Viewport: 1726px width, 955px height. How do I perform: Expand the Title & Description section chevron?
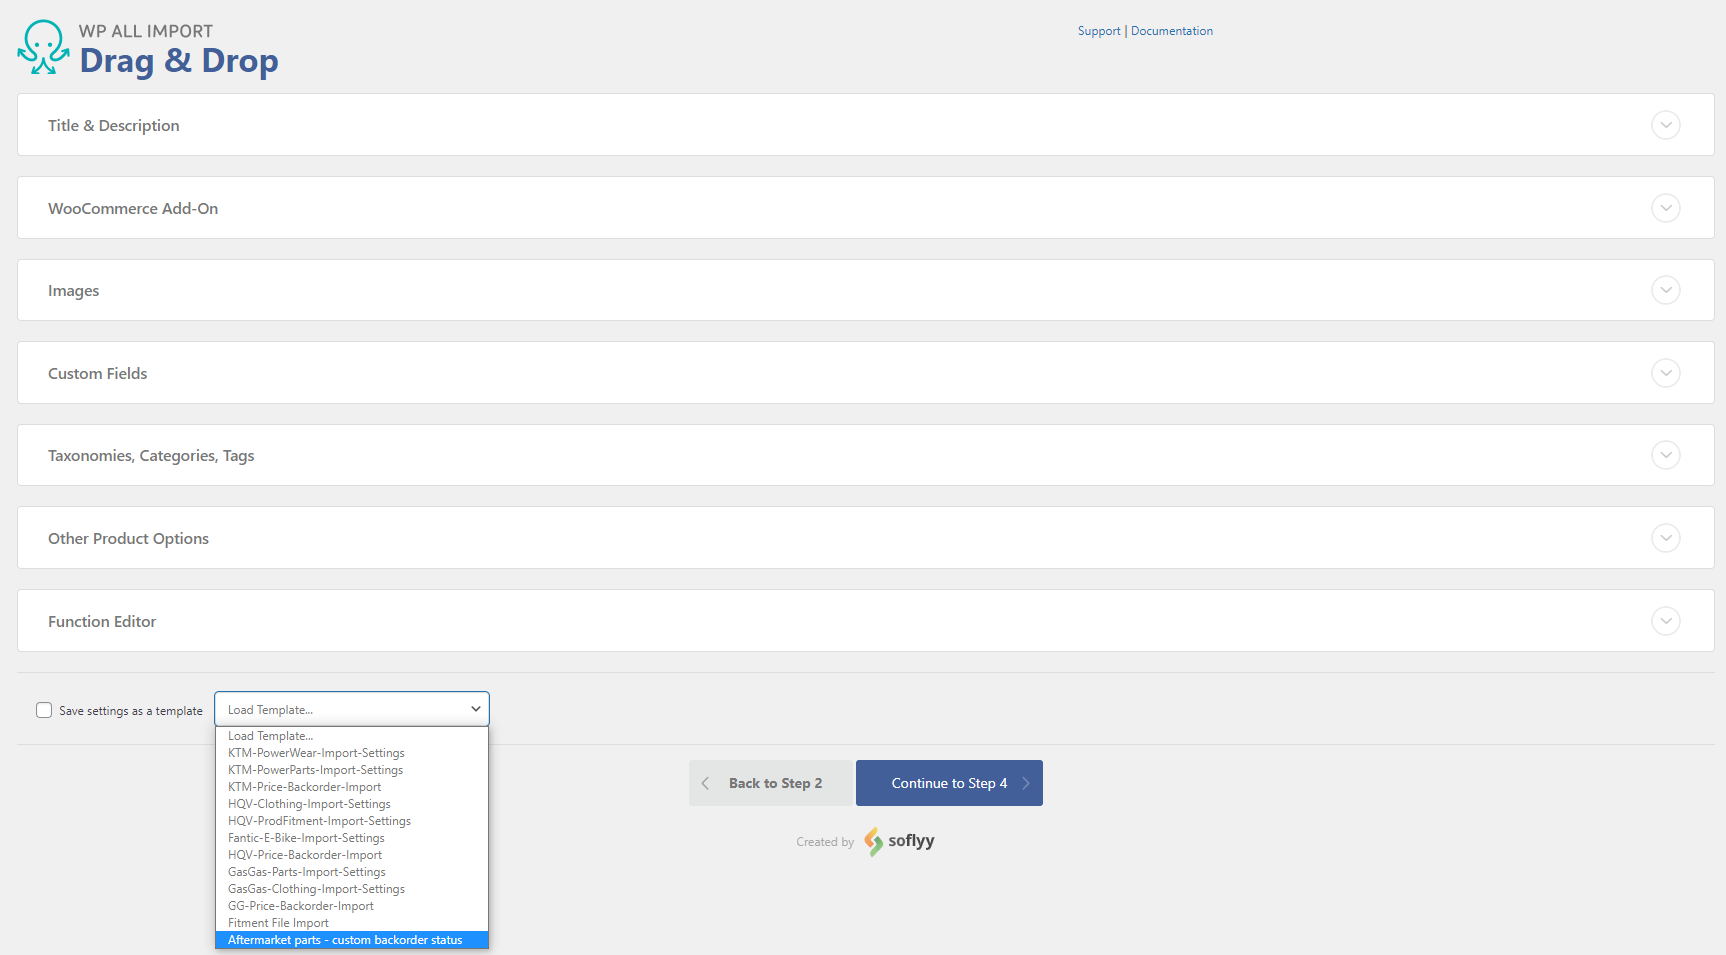(1665, 125)
